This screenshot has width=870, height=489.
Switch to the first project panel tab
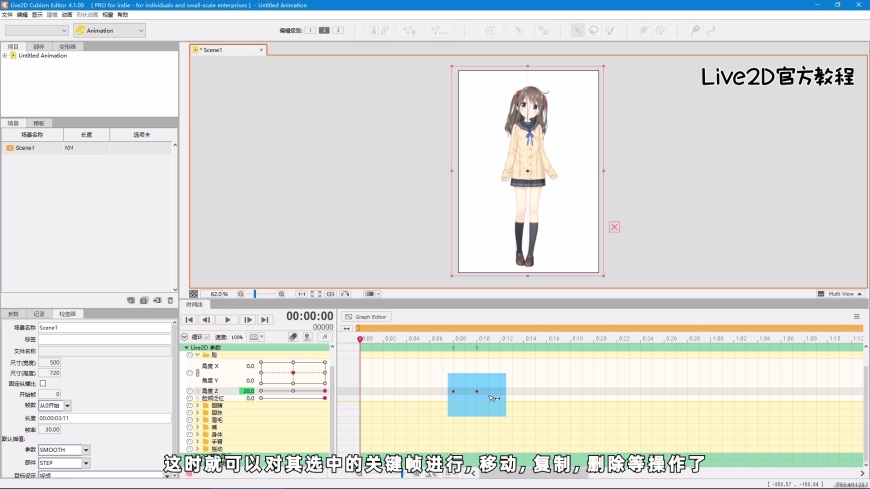click(13, 47)
